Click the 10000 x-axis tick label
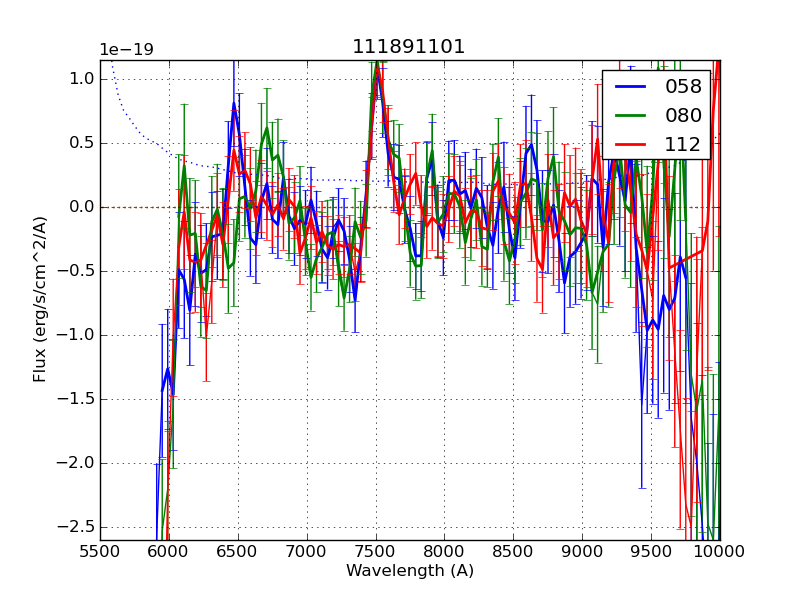 click(x=720, y=551)
